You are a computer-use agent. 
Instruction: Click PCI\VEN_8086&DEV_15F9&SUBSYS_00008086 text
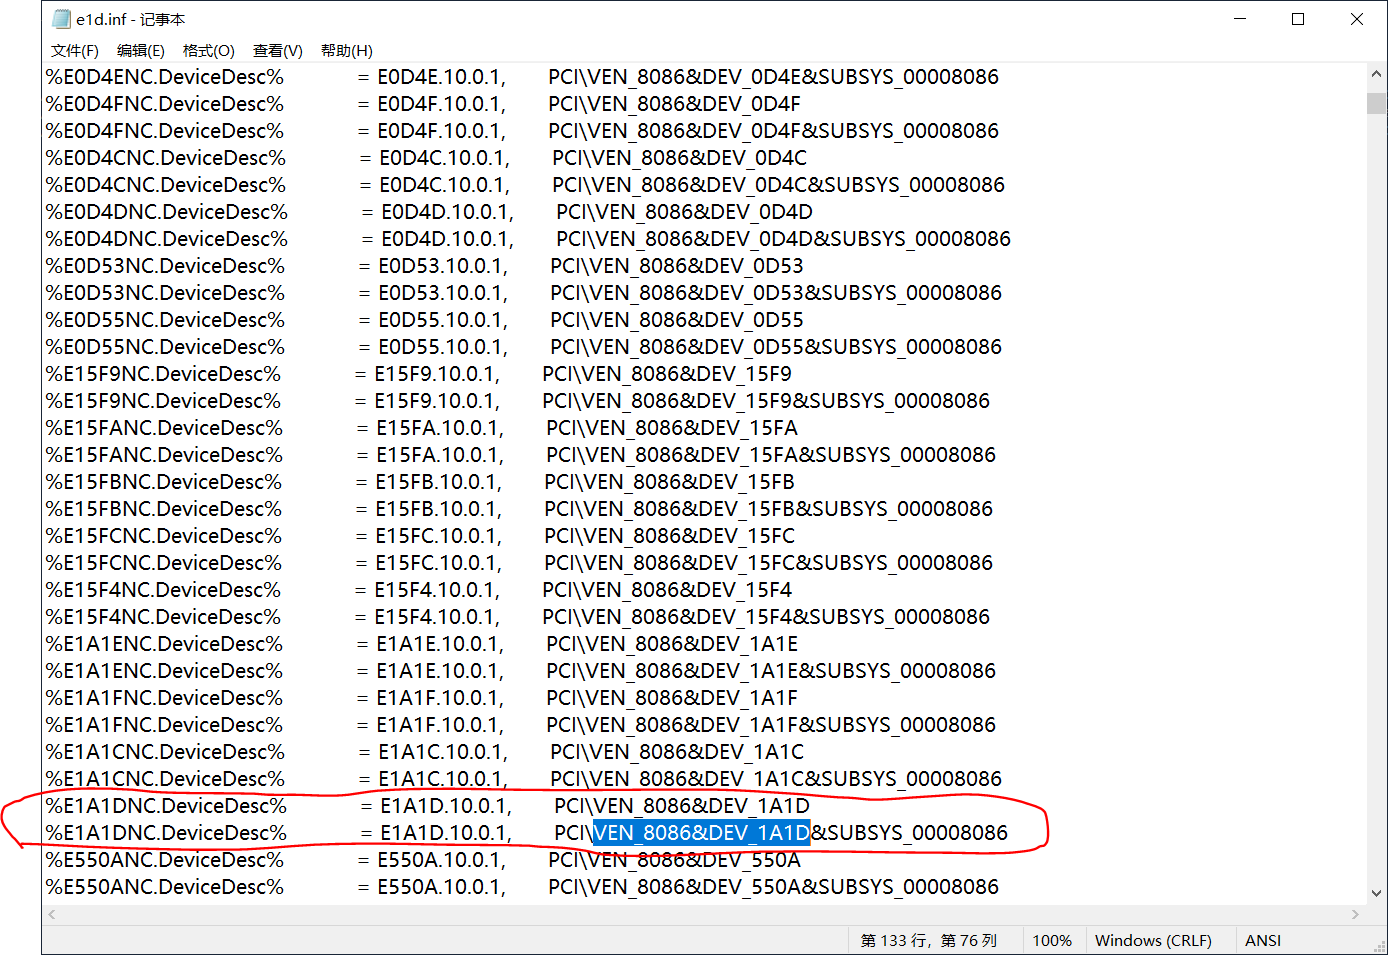point(766,401)
